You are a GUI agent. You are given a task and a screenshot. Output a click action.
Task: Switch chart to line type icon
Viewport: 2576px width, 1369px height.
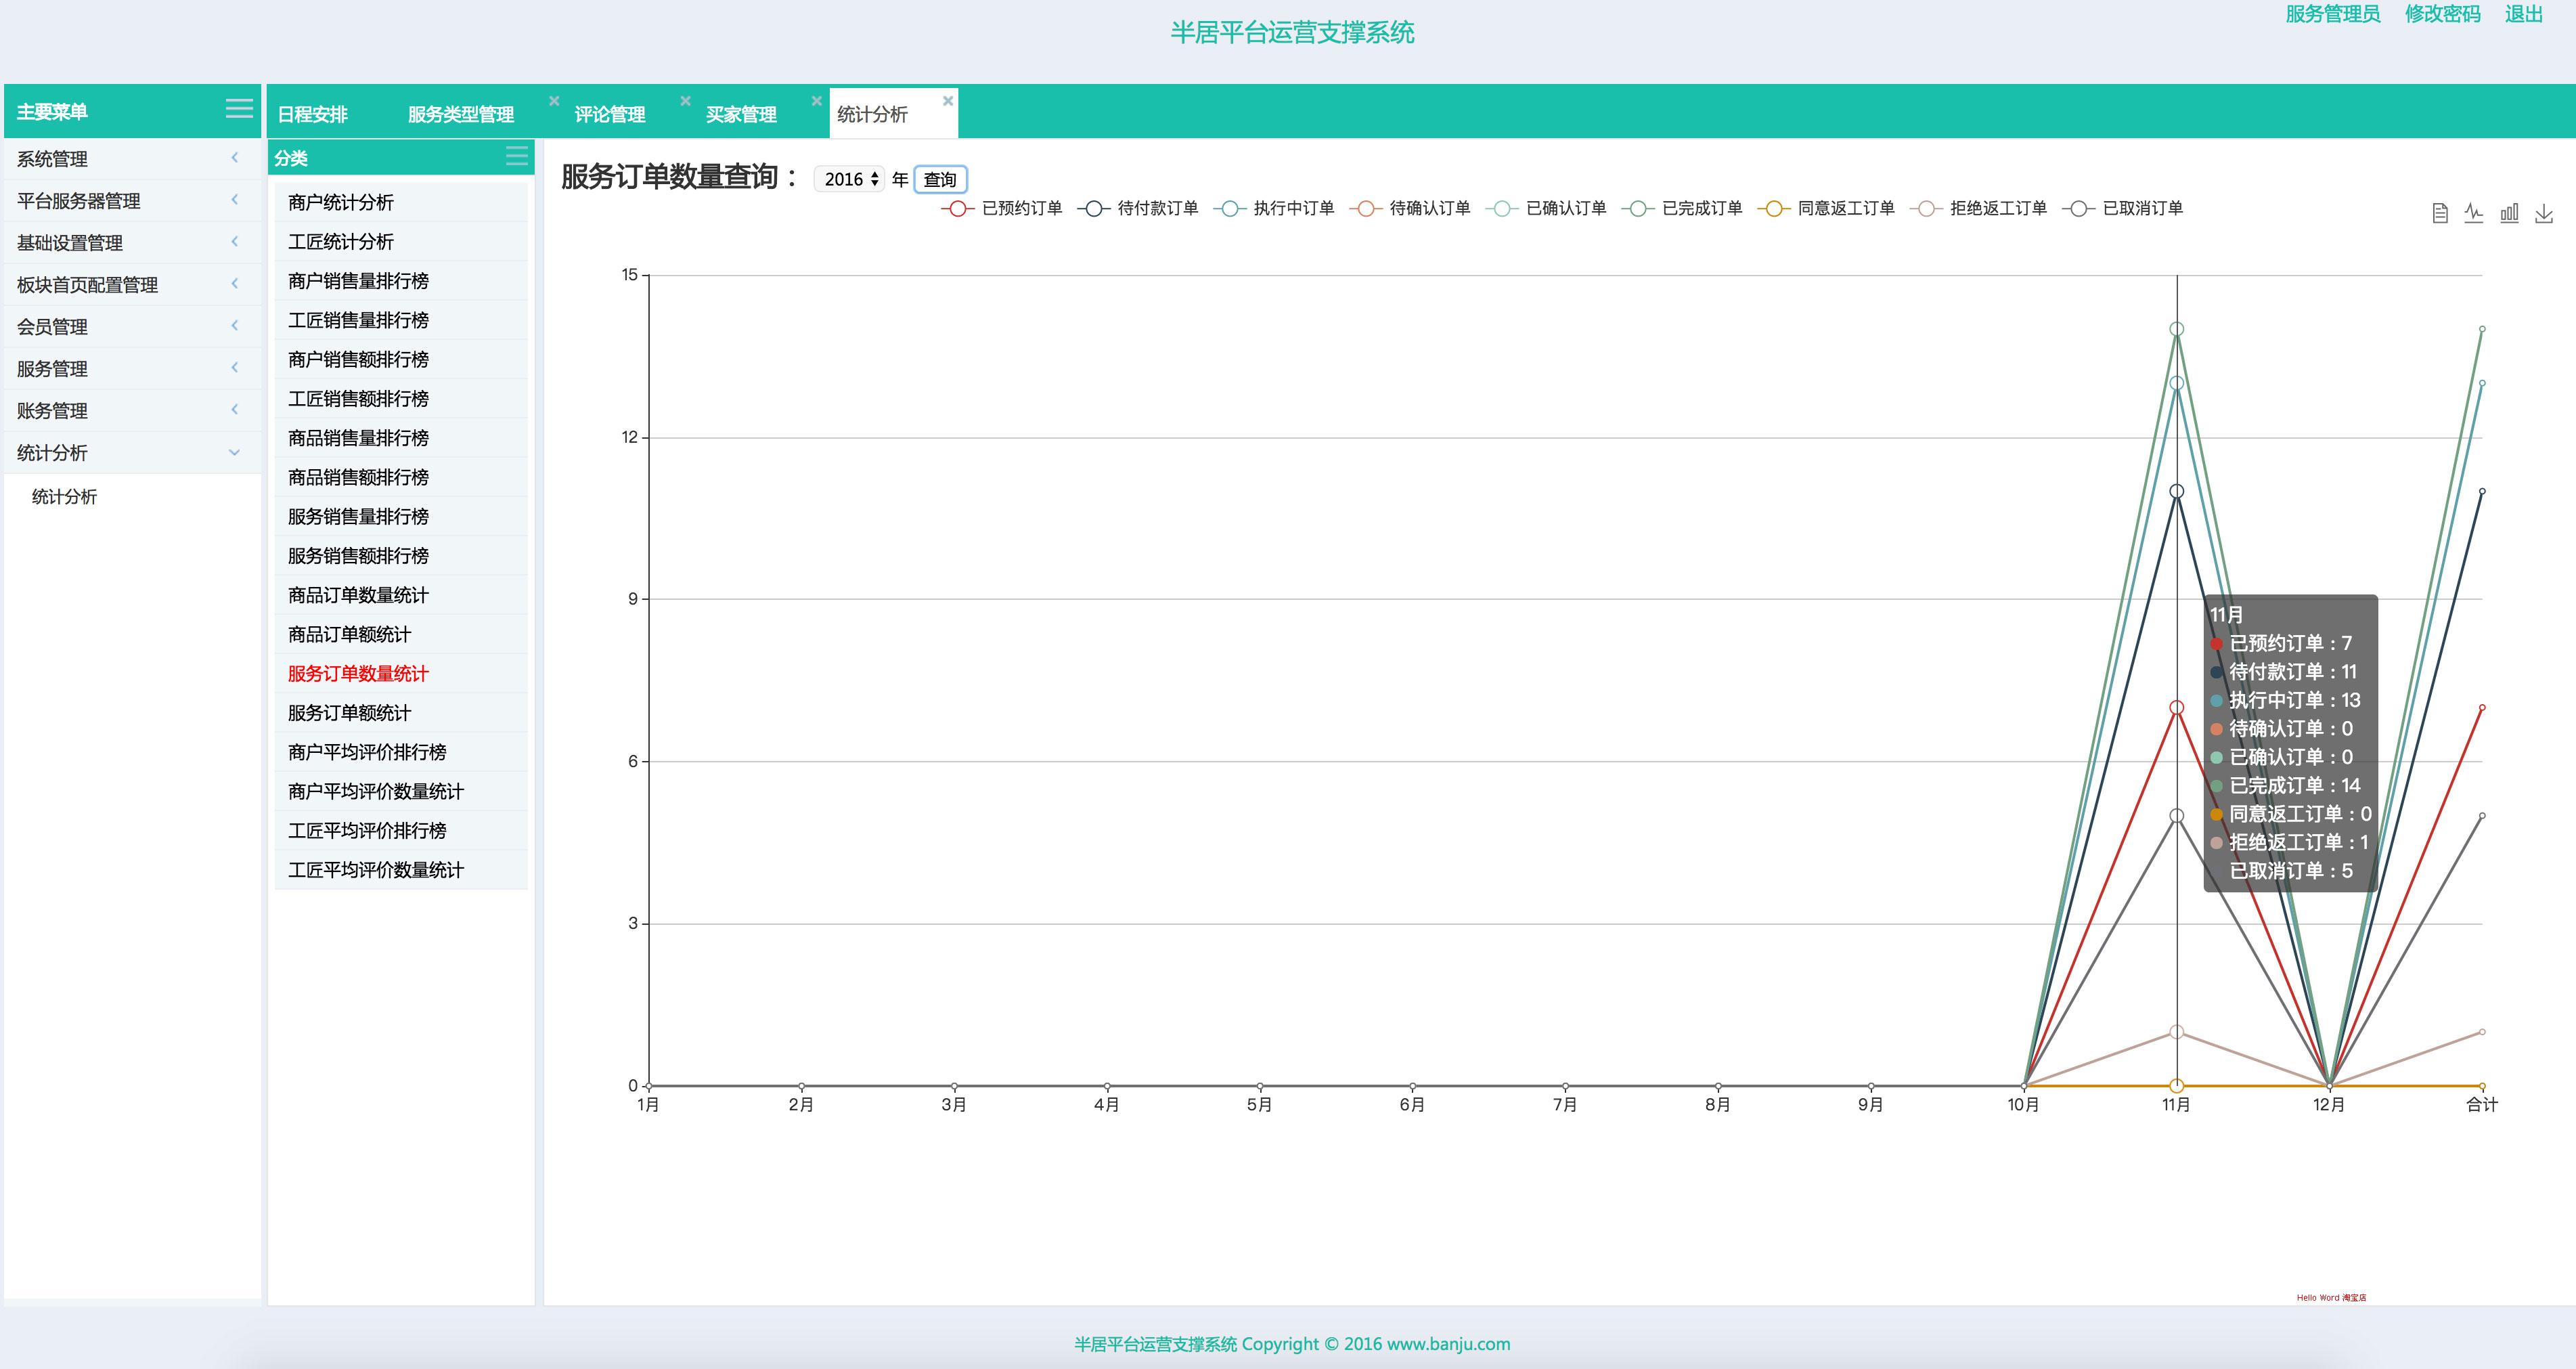click(x=2474, y=213)
